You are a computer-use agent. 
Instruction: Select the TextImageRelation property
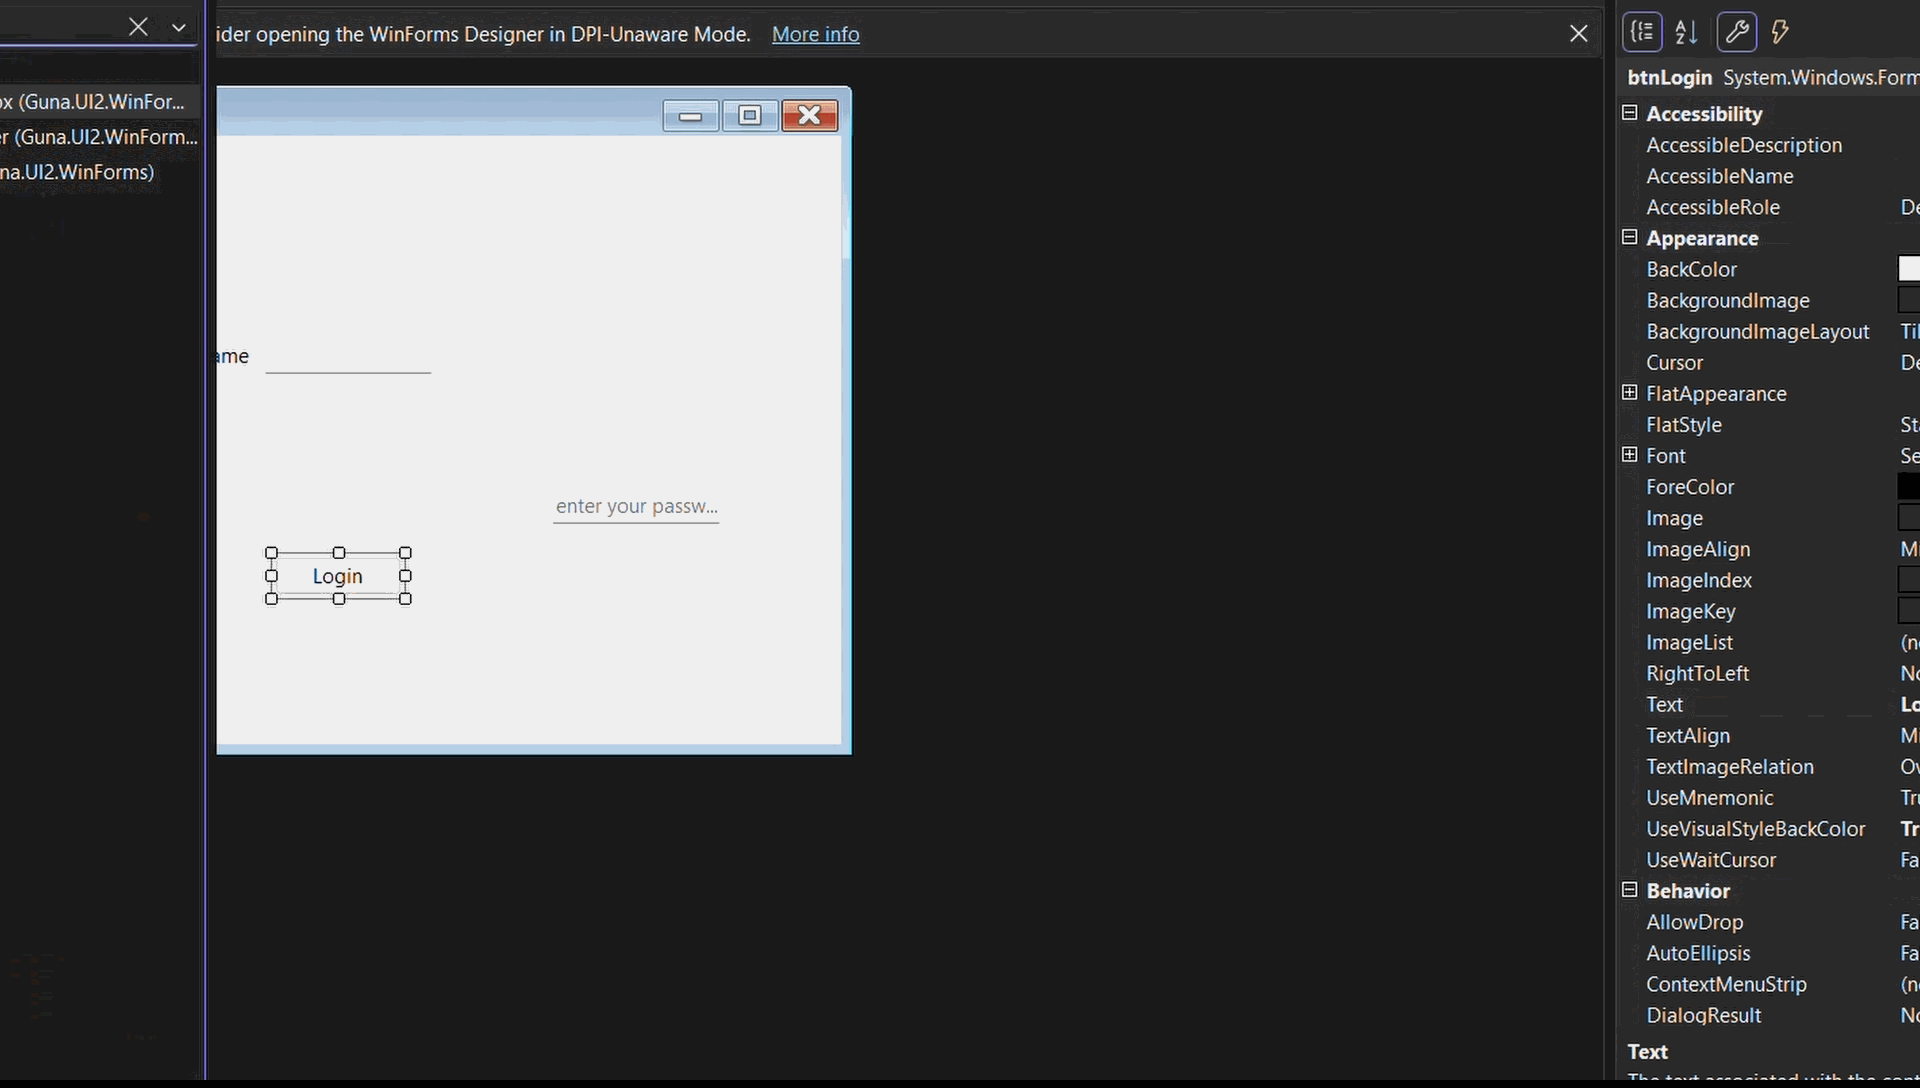(x=1729, y=766)
